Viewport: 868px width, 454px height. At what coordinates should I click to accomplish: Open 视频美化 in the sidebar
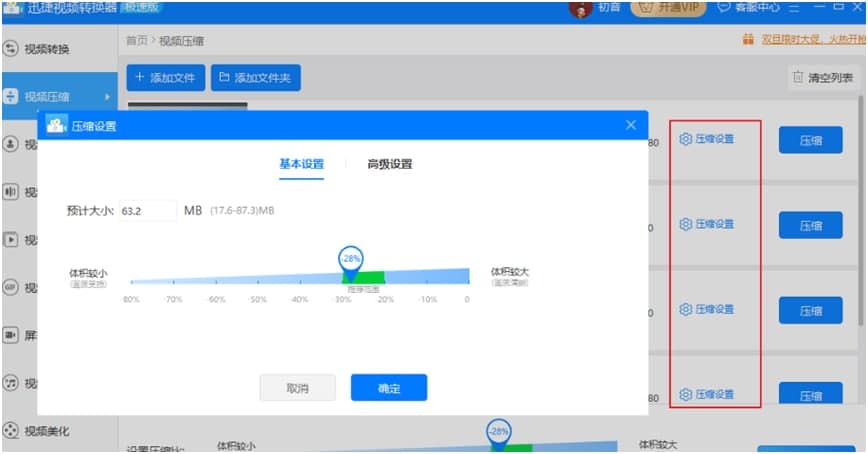point(47,431)
